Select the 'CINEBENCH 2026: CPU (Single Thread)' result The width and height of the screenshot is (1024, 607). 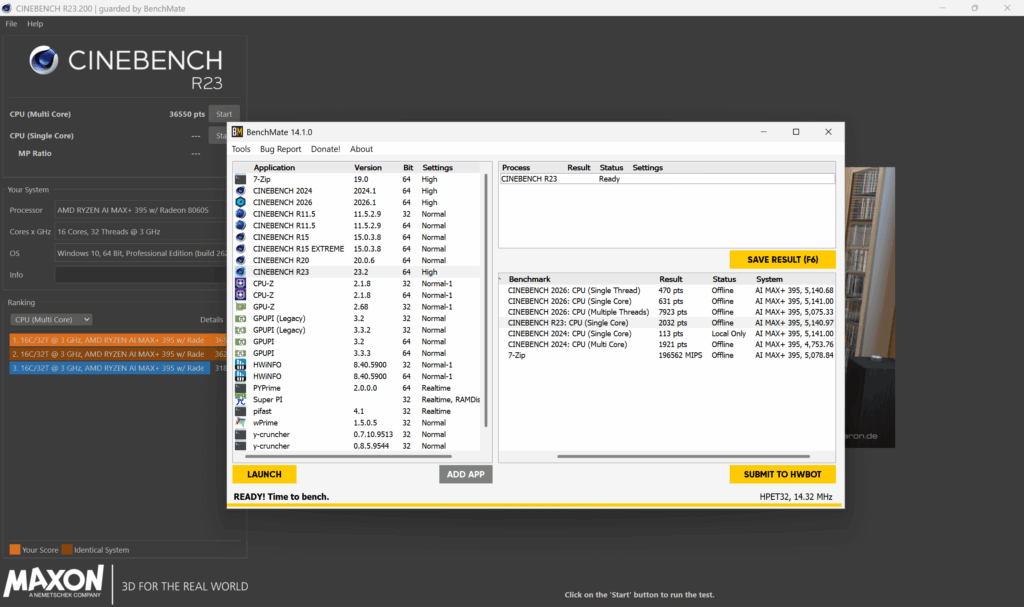coord(667,290)
